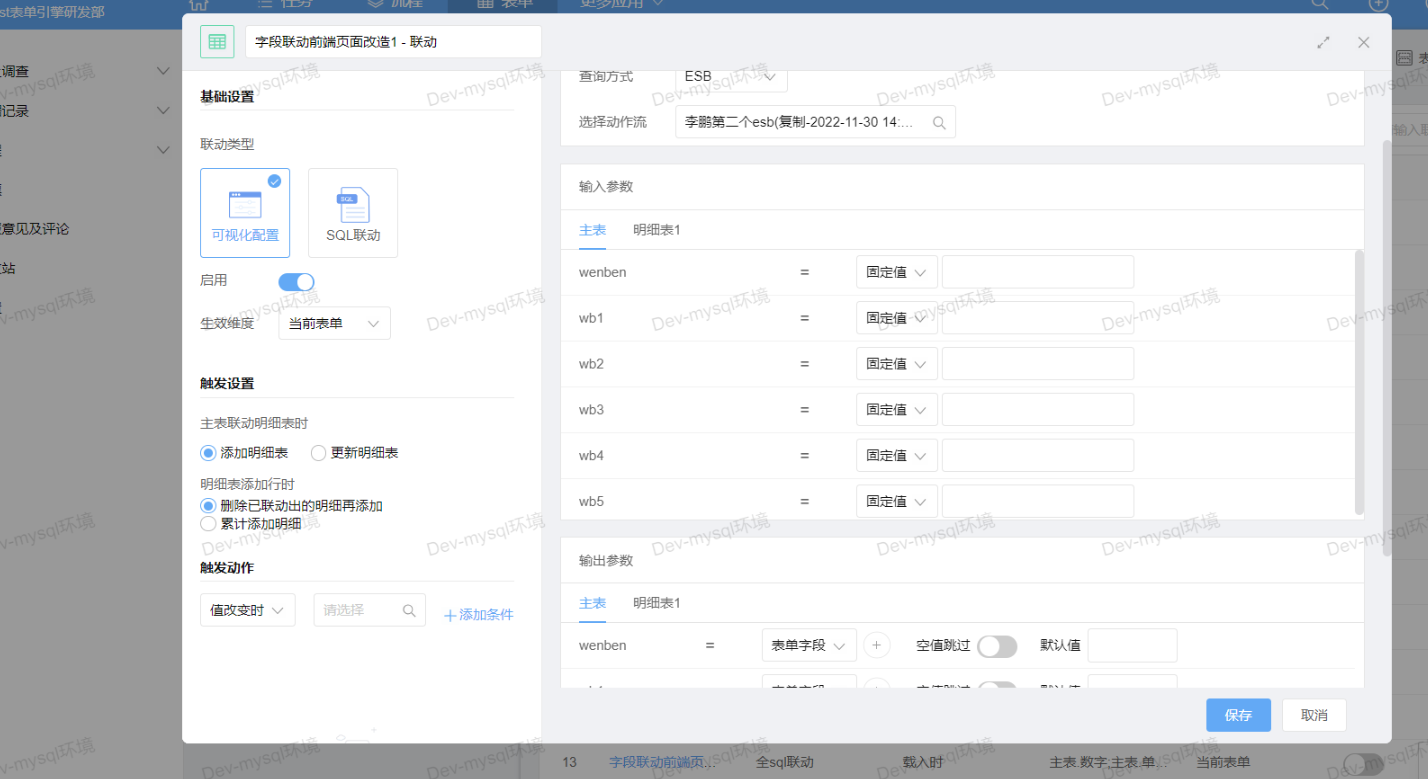The image size is (1428, 779).
Task: Open the 生效维度 当前表单 dropdown
Action: tap(334, 324)
